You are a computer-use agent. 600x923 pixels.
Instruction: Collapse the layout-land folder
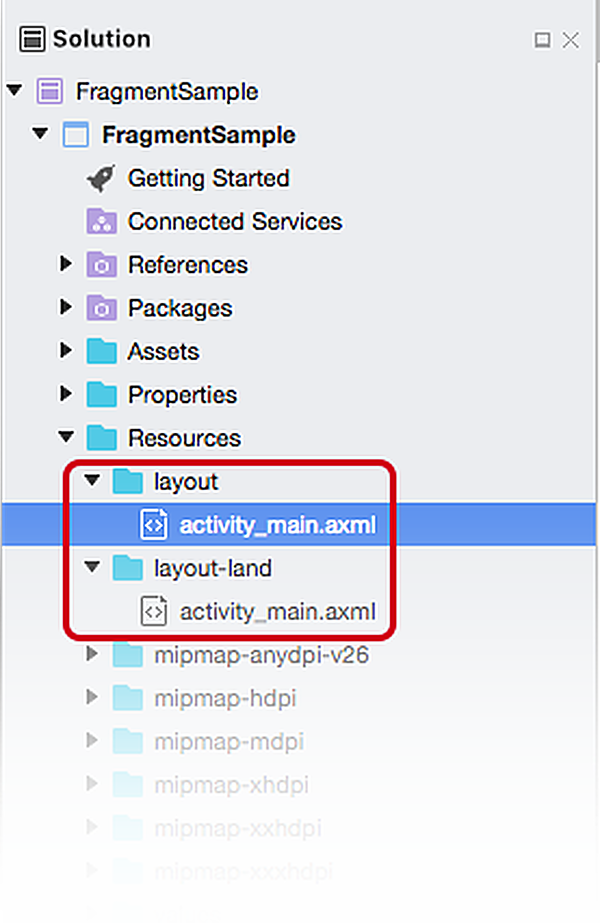coord(93,567)
